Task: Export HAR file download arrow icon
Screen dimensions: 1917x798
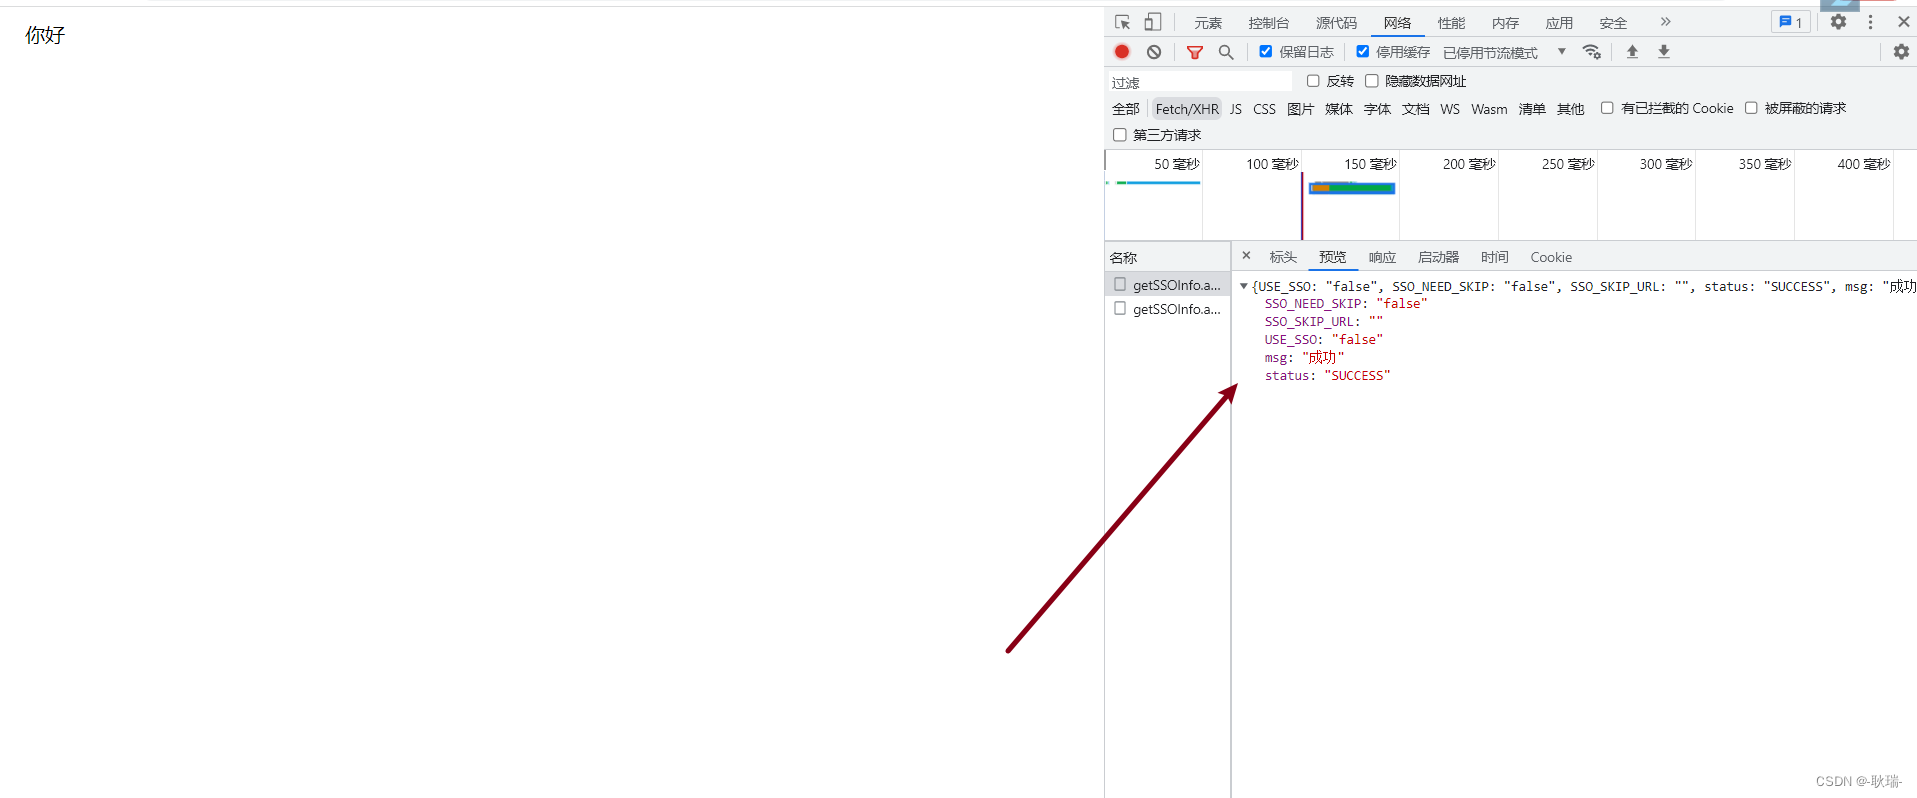Action: 1664,52
